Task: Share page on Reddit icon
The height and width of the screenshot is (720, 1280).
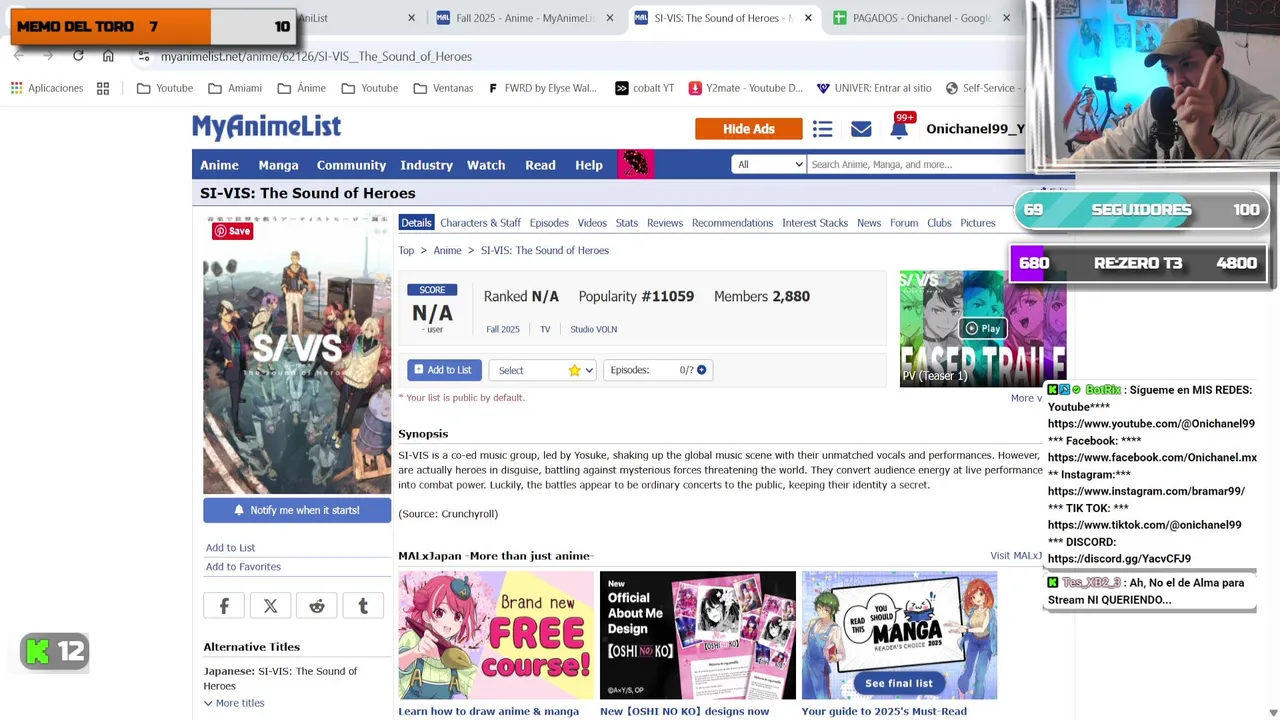Action: [x=317, y=606]
